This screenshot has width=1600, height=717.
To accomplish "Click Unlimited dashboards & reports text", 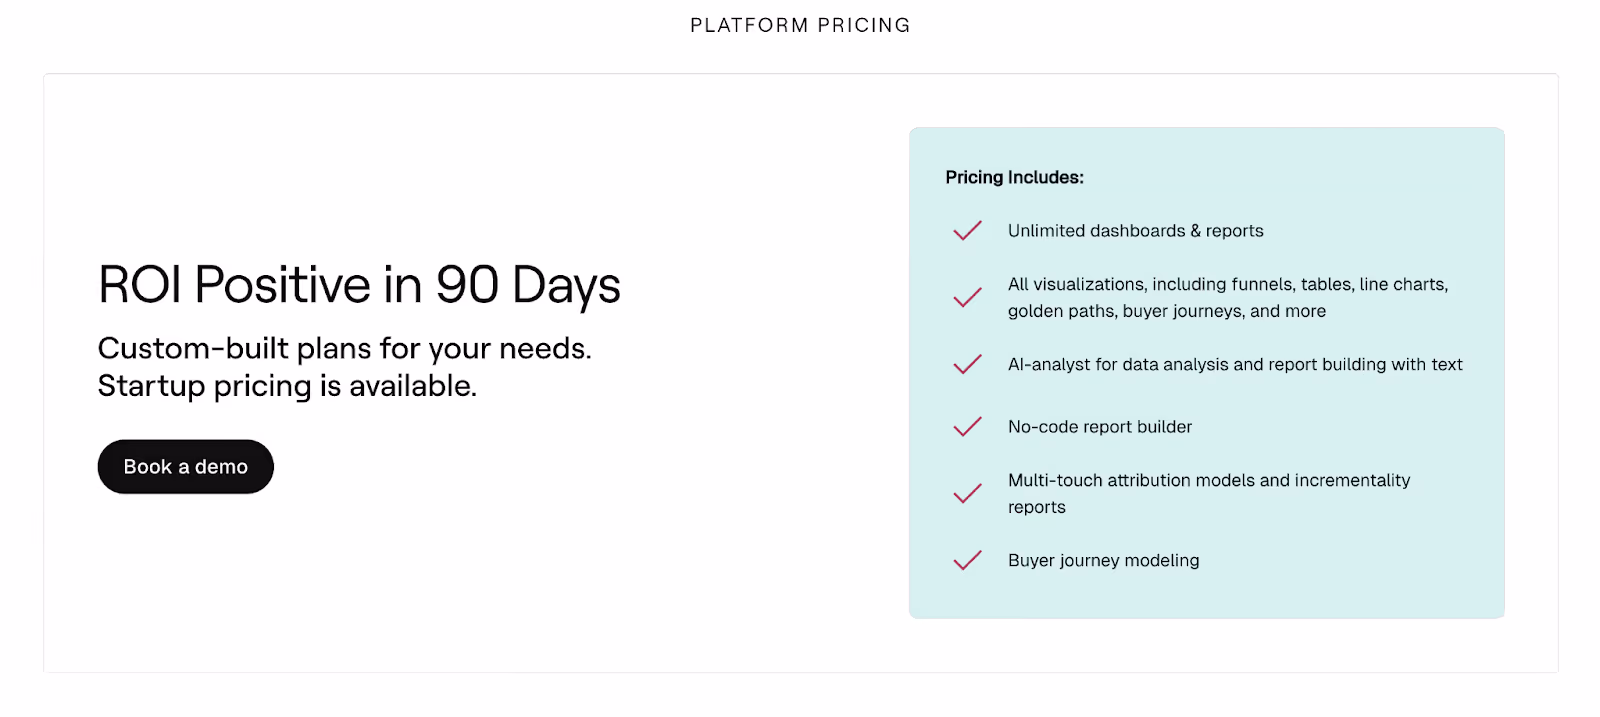I will (x=1135, y=231).
